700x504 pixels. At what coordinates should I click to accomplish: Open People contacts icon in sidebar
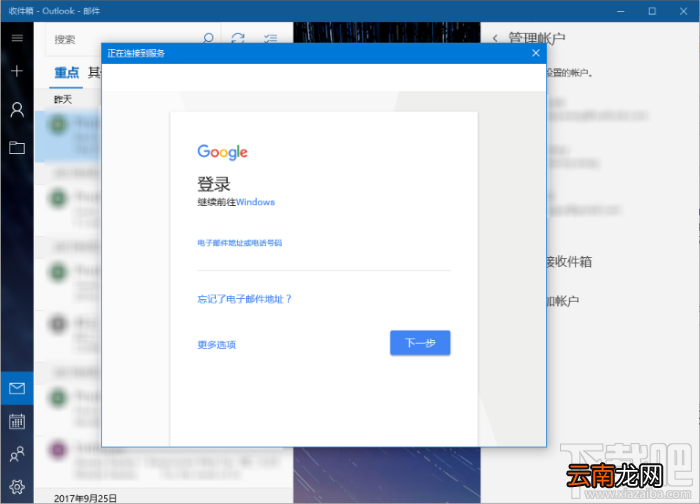click(17, 454)
